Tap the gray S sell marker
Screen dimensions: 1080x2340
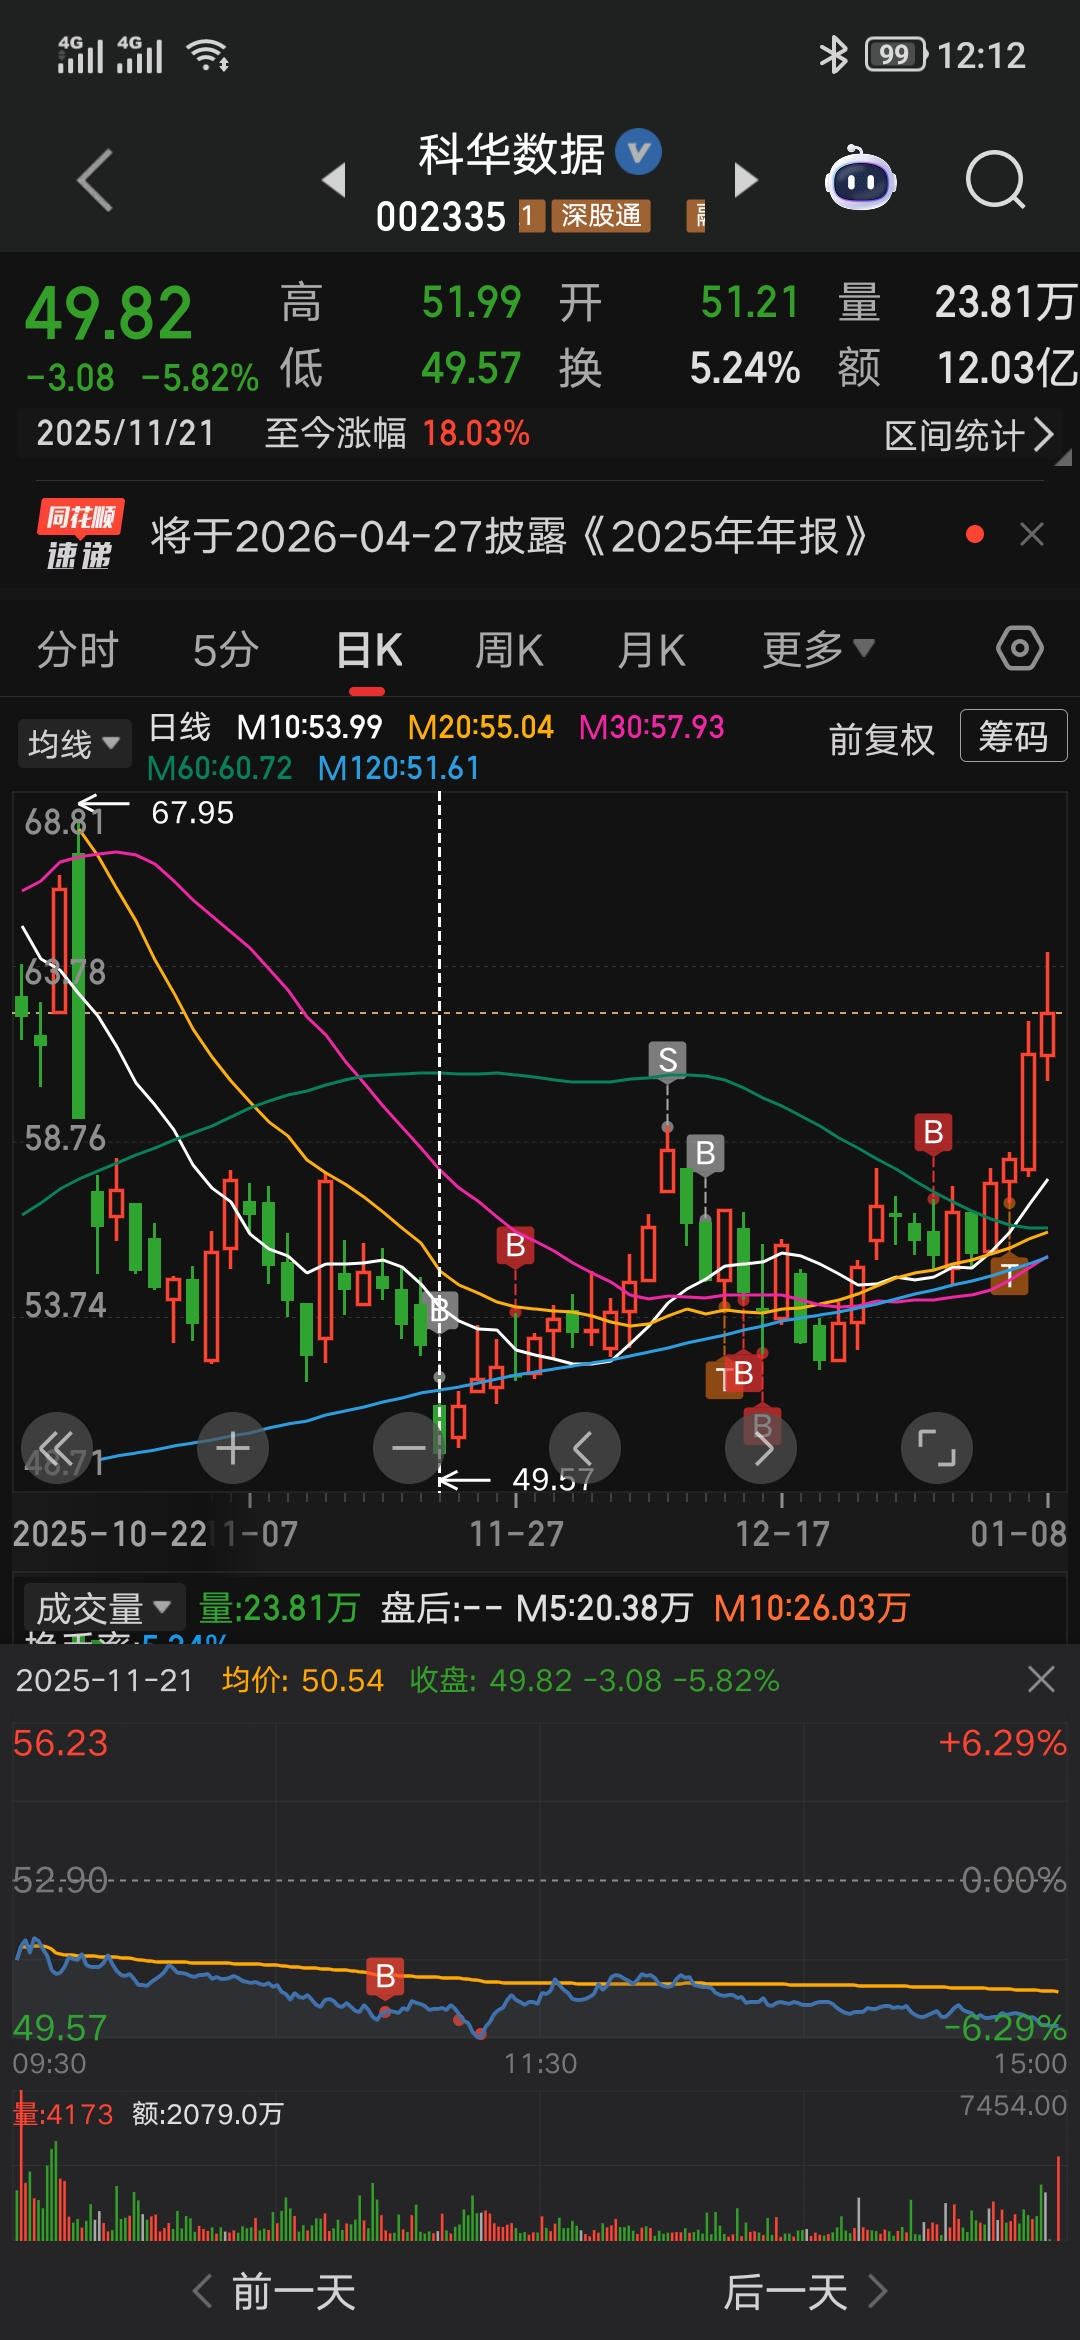[667, 1059]
